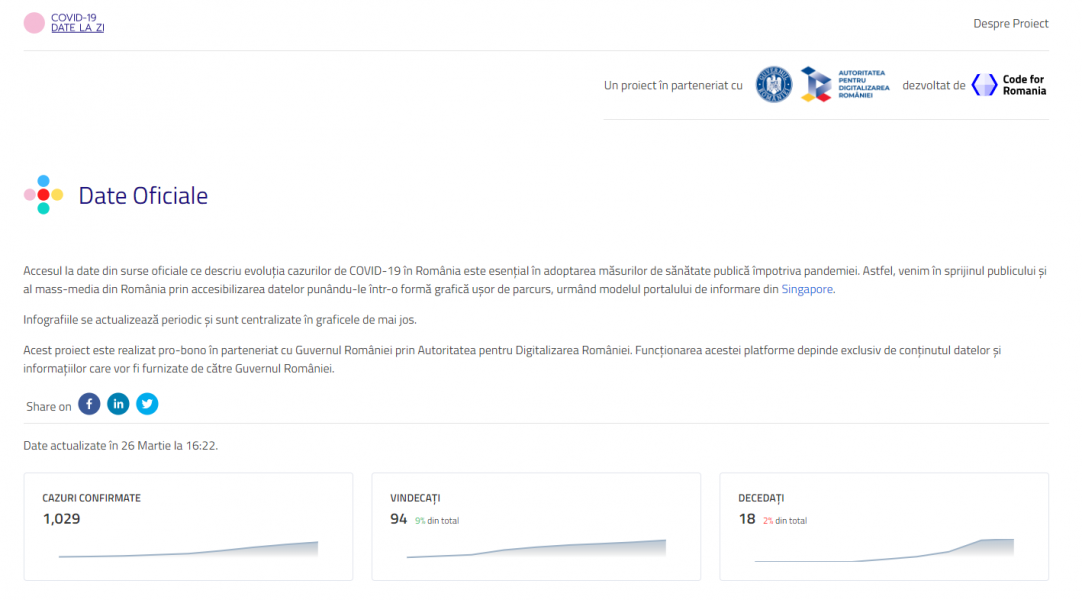The width and height of the screenshot is (1082, 600).
Task: Click the Vindecați sparkline chart
Action: pyautogui.click(x=536, y=548)
